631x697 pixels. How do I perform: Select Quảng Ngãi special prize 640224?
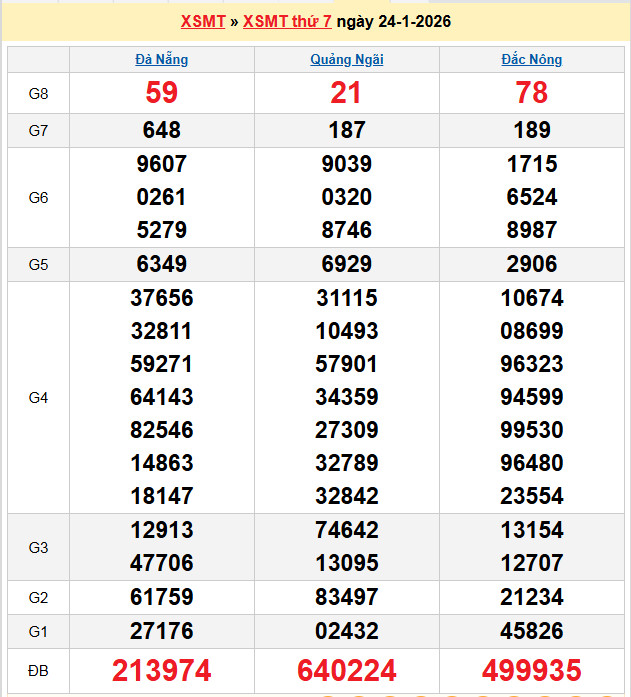[347, 671]
